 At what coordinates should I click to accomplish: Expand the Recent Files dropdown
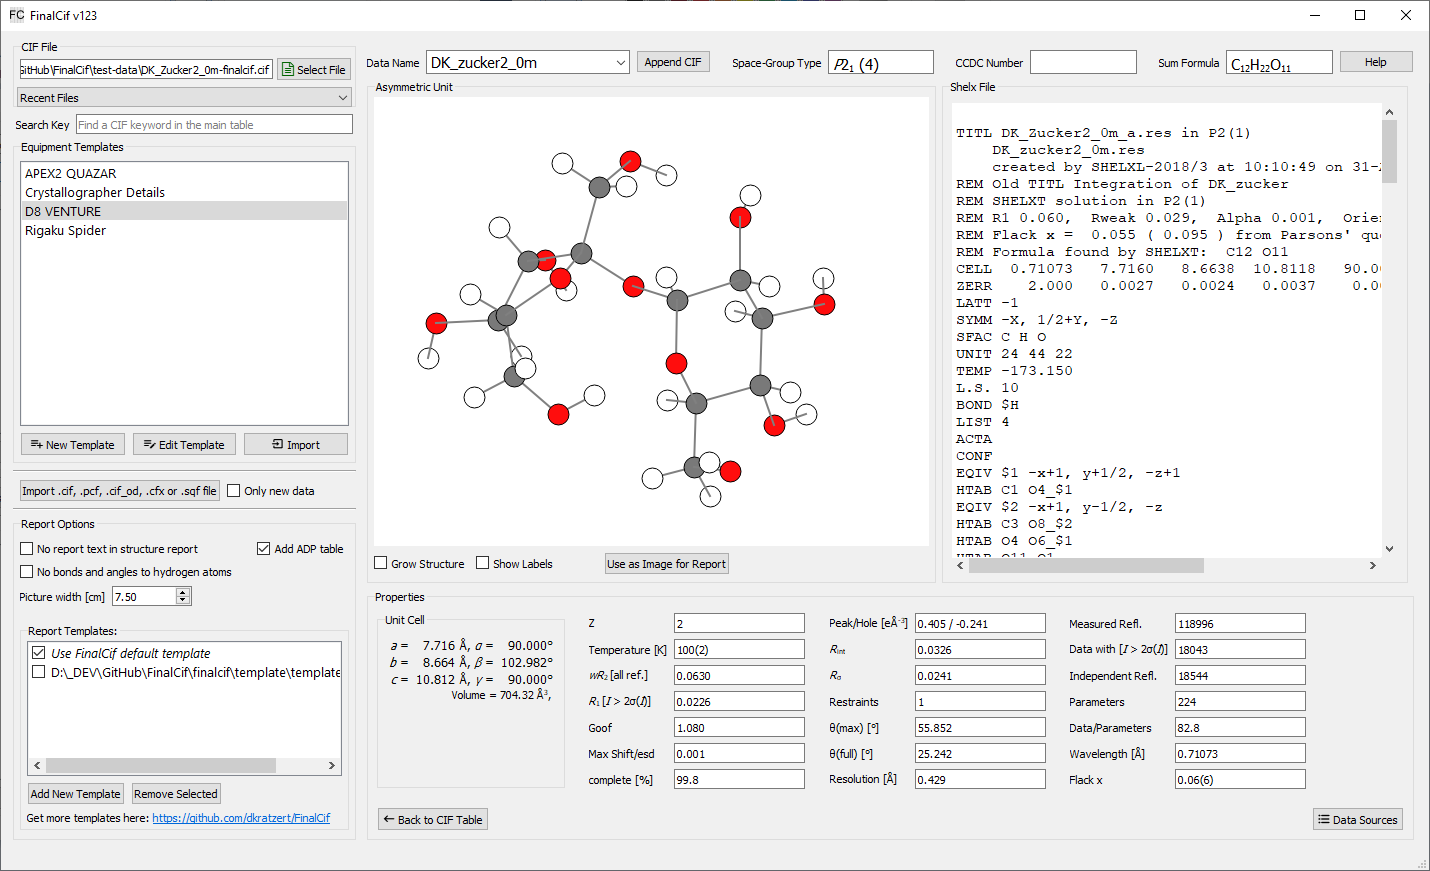pos(184,98)
